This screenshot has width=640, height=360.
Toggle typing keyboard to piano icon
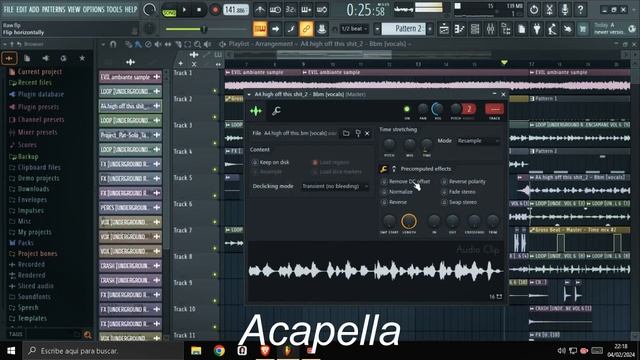click(x=260, y=29)
